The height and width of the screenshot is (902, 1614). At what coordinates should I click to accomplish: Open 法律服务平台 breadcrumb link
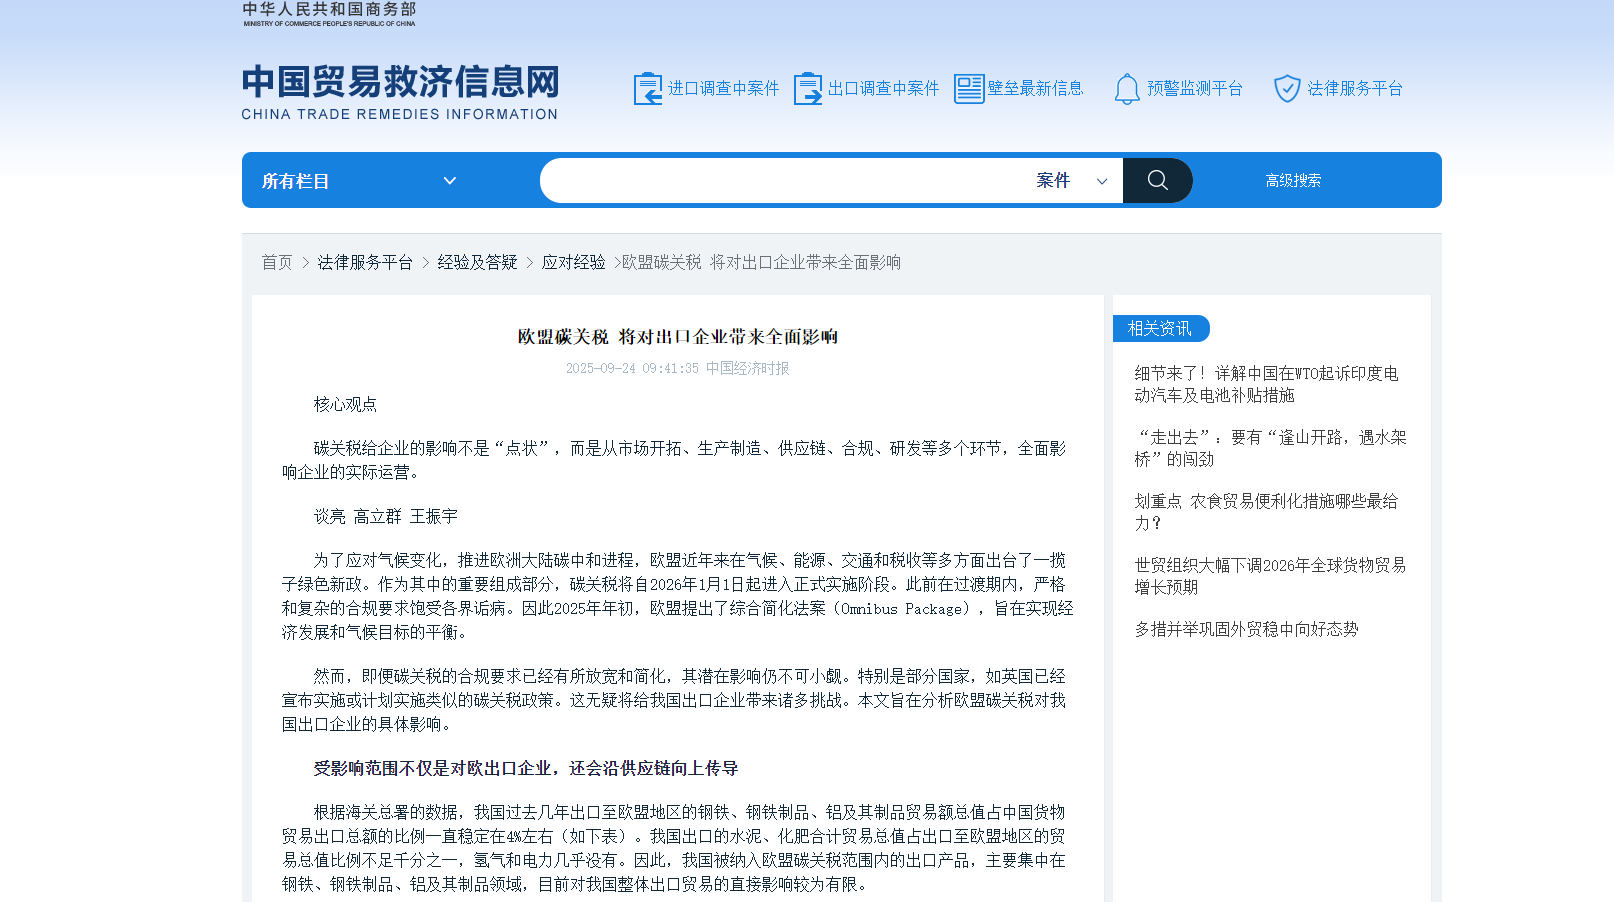[x=365, y=262]
